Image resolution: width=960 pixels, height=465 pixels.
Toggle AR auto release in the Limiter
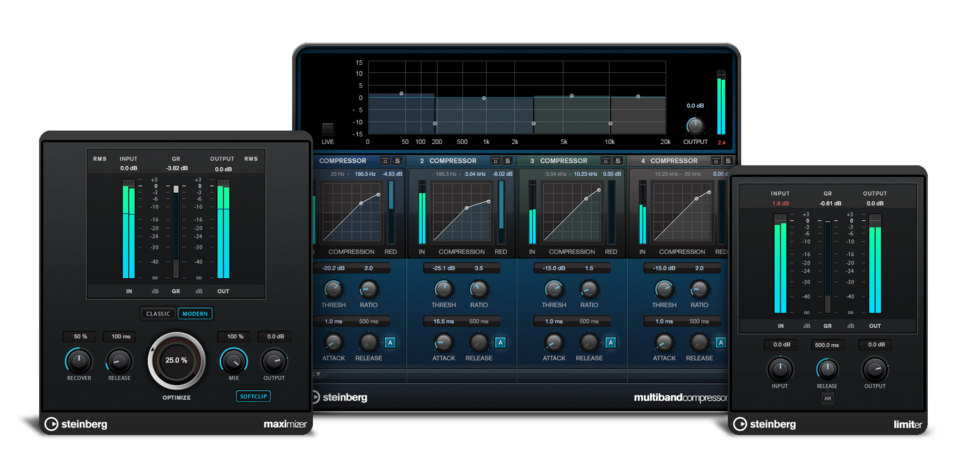coord(827,398)
